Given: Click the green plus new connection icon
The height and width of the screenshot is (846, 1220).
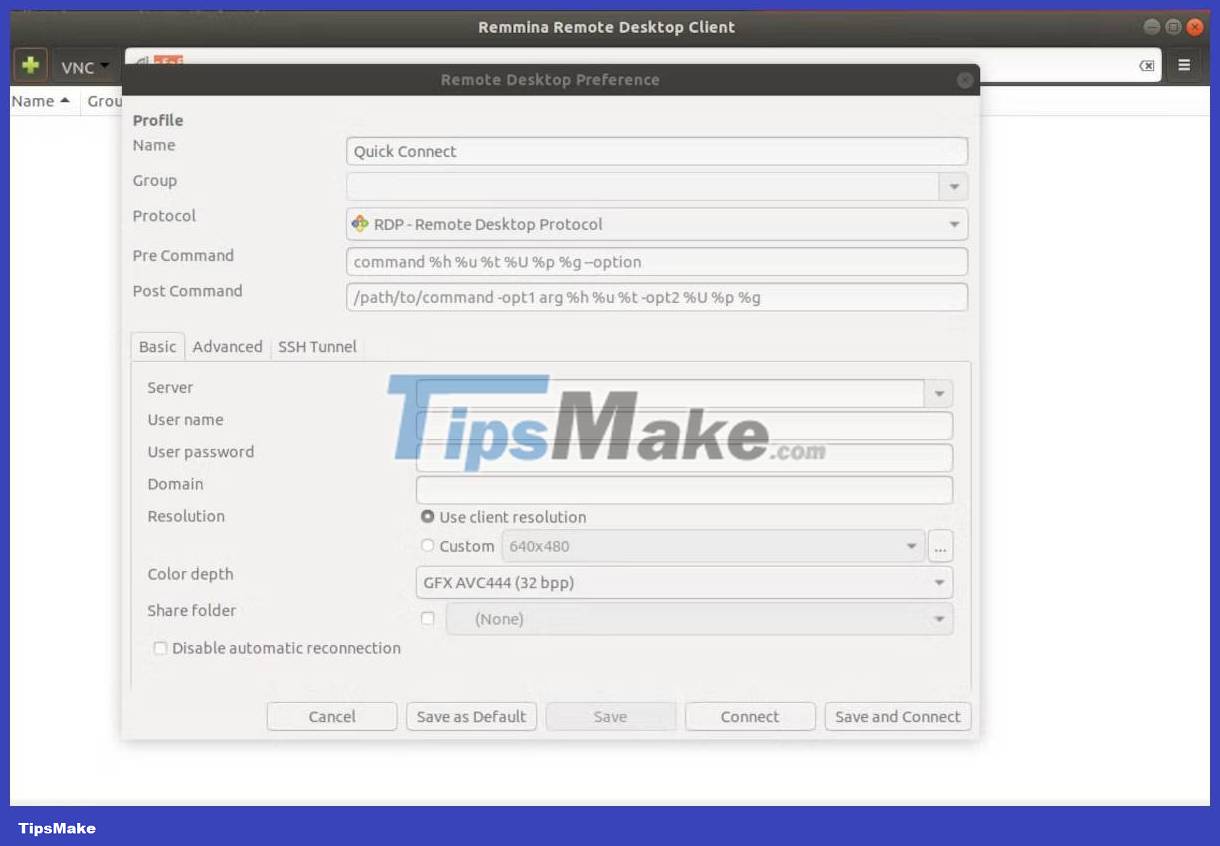Looking at the screenshot, I should (31, 66).
